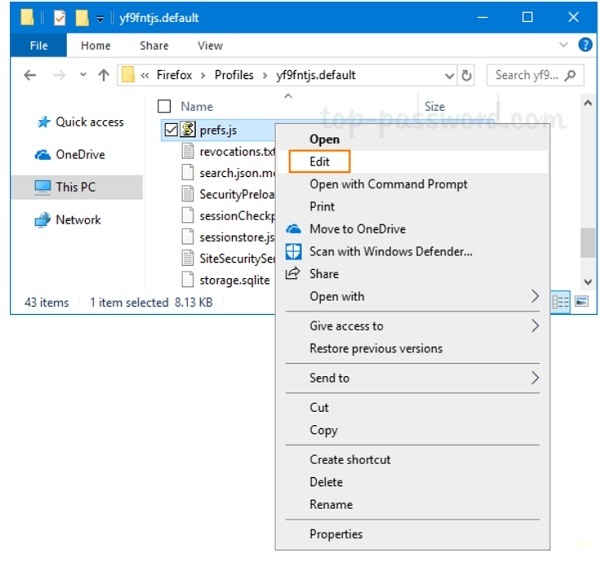Go up one folder level
This screenshot has width=600, height=571.
point(103,75)
